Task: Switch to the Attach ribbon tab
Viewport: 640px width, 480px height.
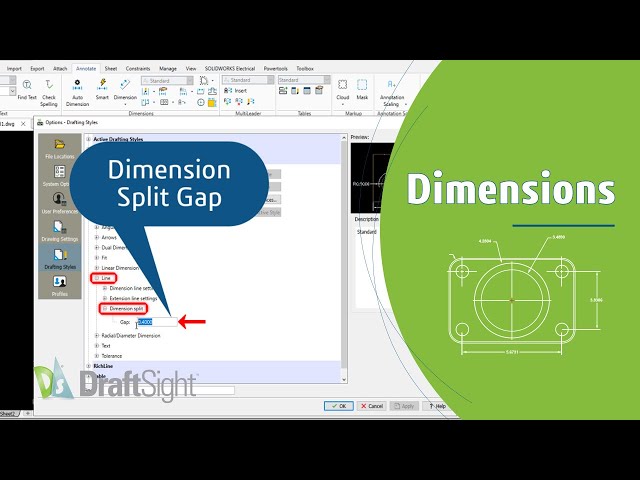Action: tap(60, 69)
